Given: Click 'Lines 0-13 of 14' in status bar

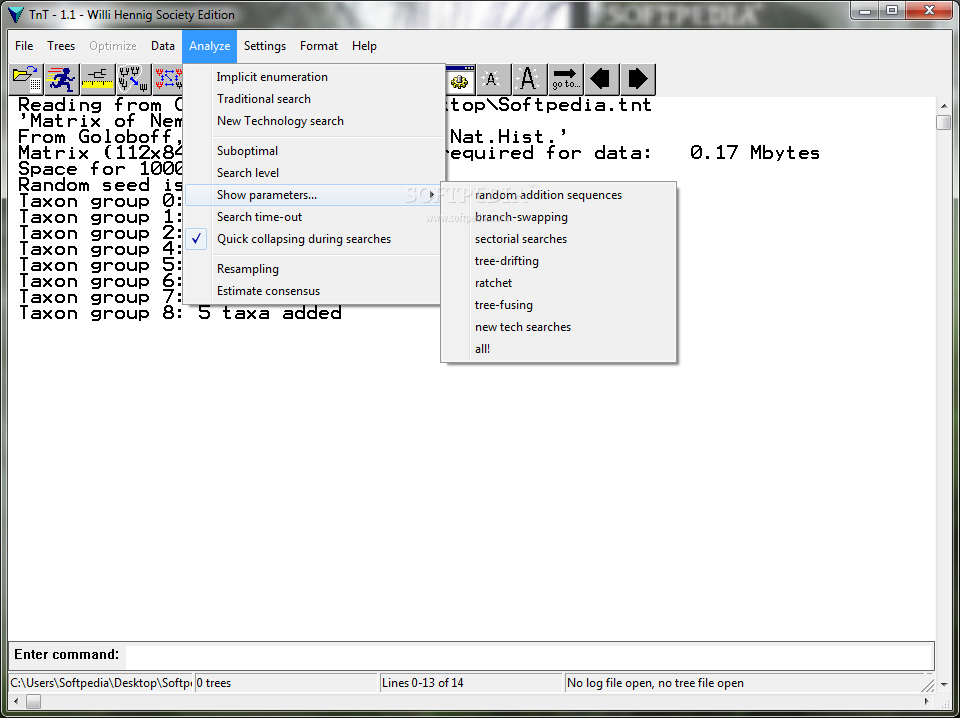Looking at the screenshot, I should (471, 683).
